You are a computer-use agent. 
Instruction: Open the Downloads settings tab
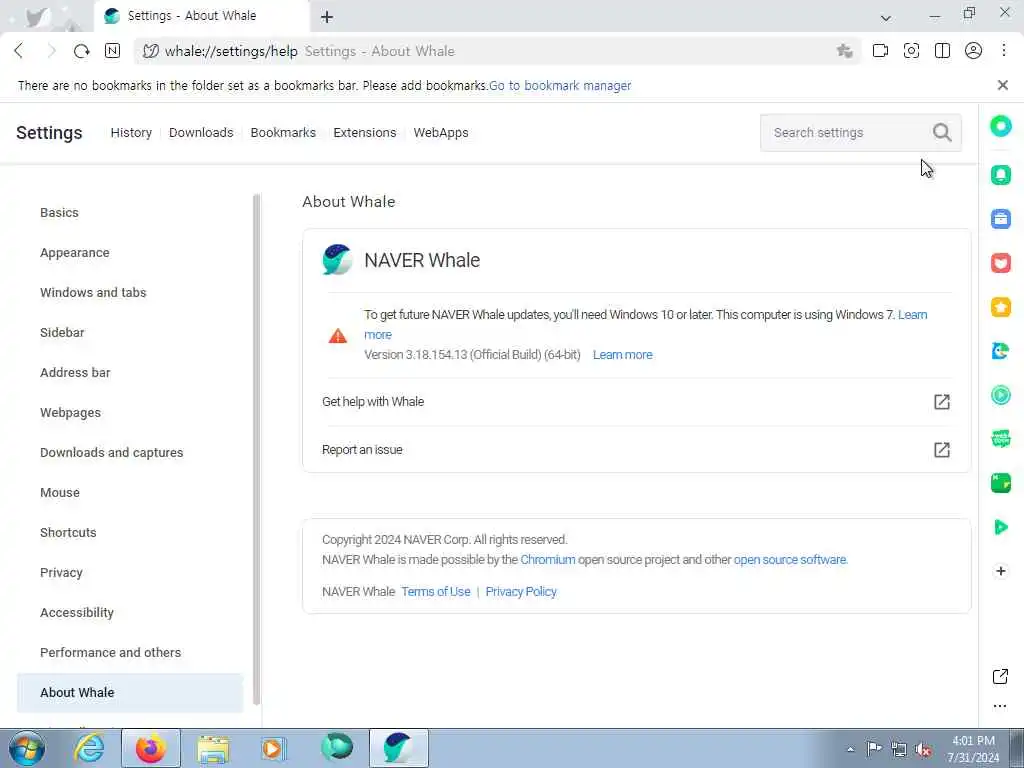point(201,133)
